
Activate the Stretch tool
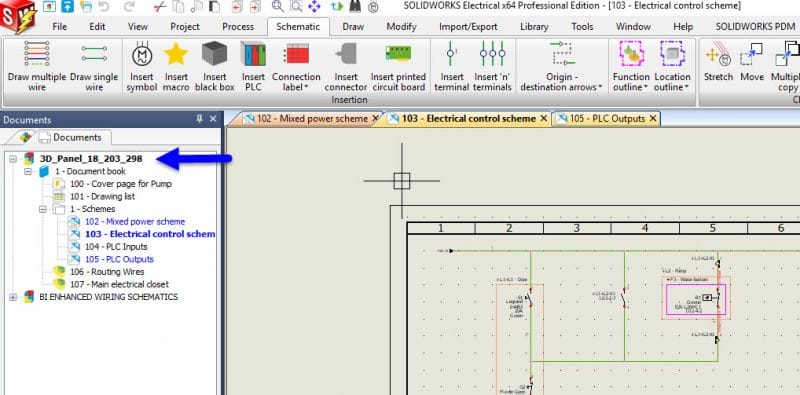pos(718,66)
